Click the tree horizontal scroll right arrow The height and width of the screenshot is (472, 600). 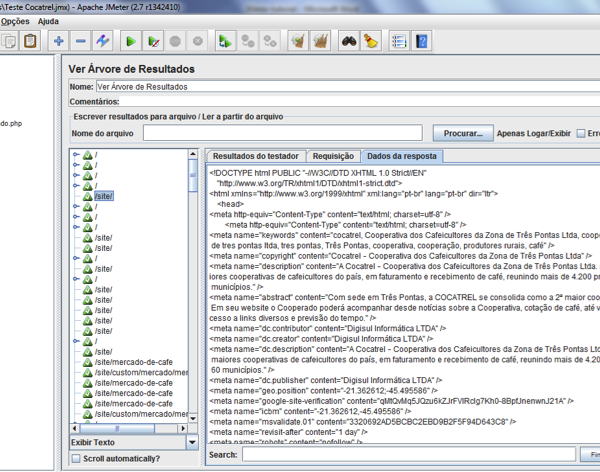(183, 428)
